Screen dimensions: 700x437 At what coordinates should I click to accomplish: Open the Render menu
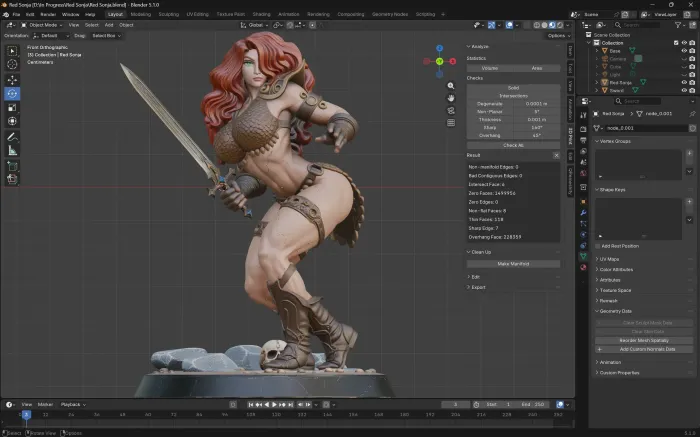[48, 14]
